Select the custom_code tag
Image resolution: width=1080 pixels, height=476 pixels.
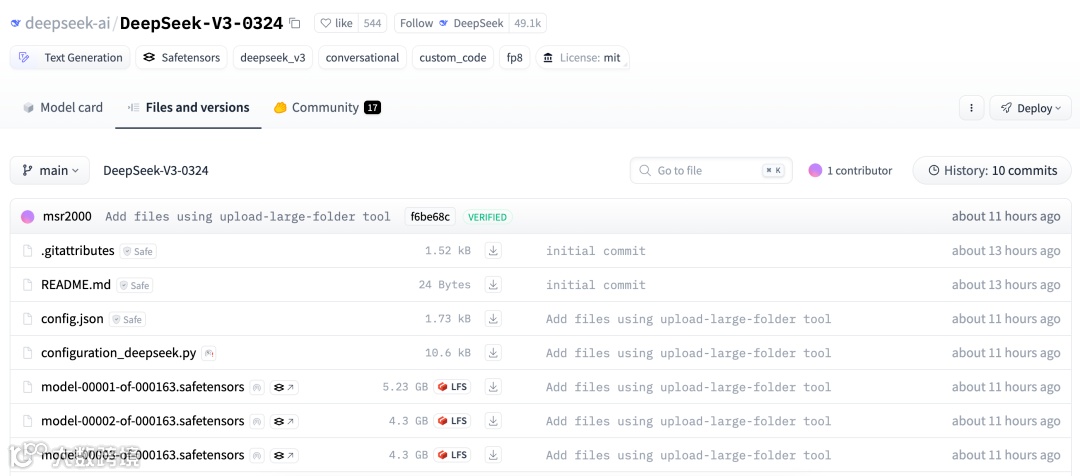point(453,58)
